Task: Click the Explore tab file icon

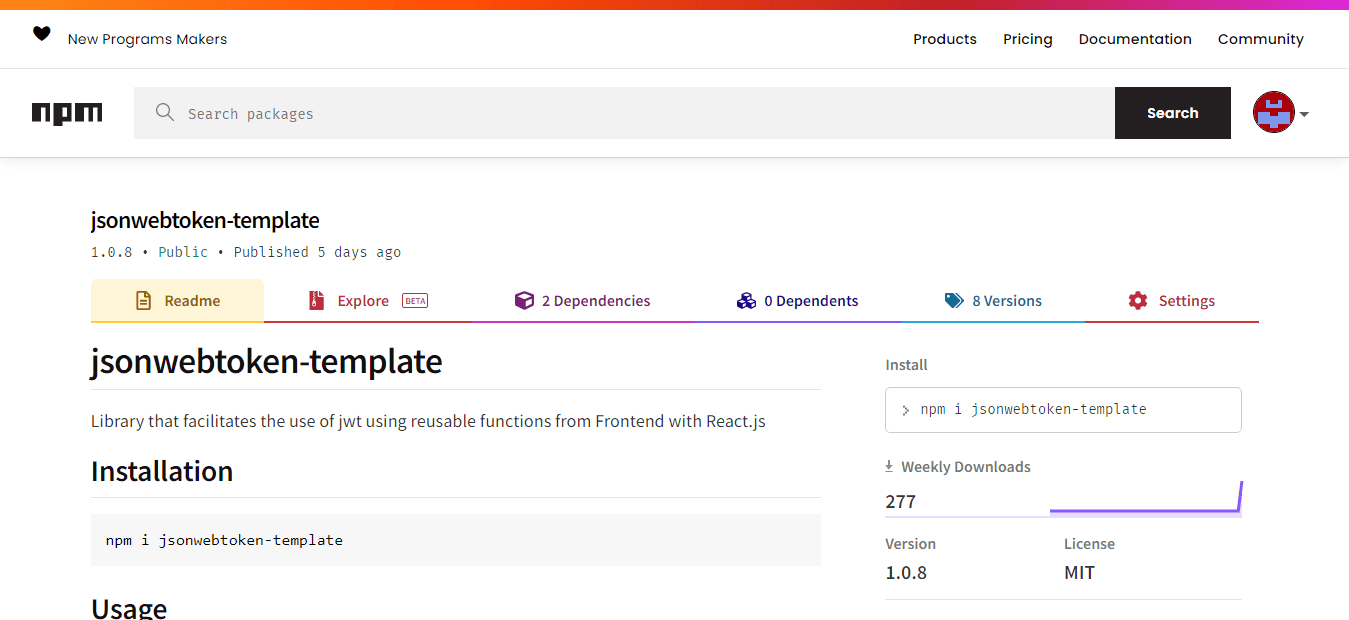Action: click(x=317, y=301)
